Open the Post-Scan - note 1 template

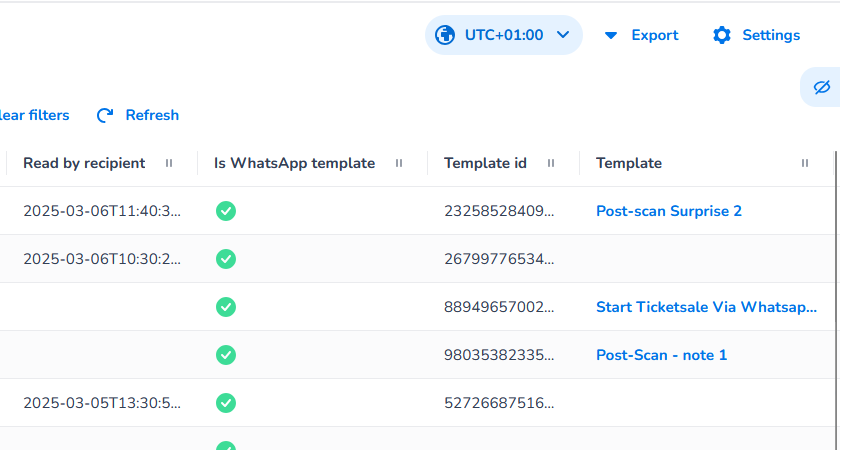tap(661, 355)
